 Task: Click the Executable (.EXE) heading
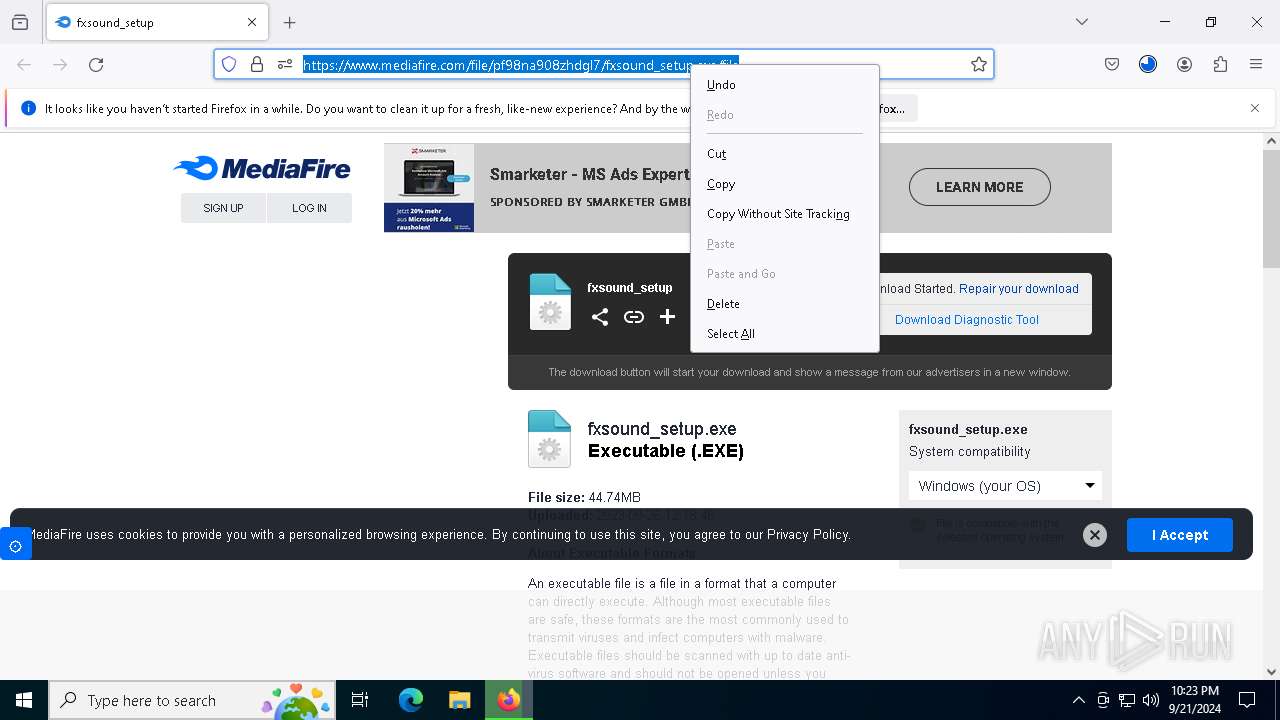pyautogui.click(x=666, y=451)
